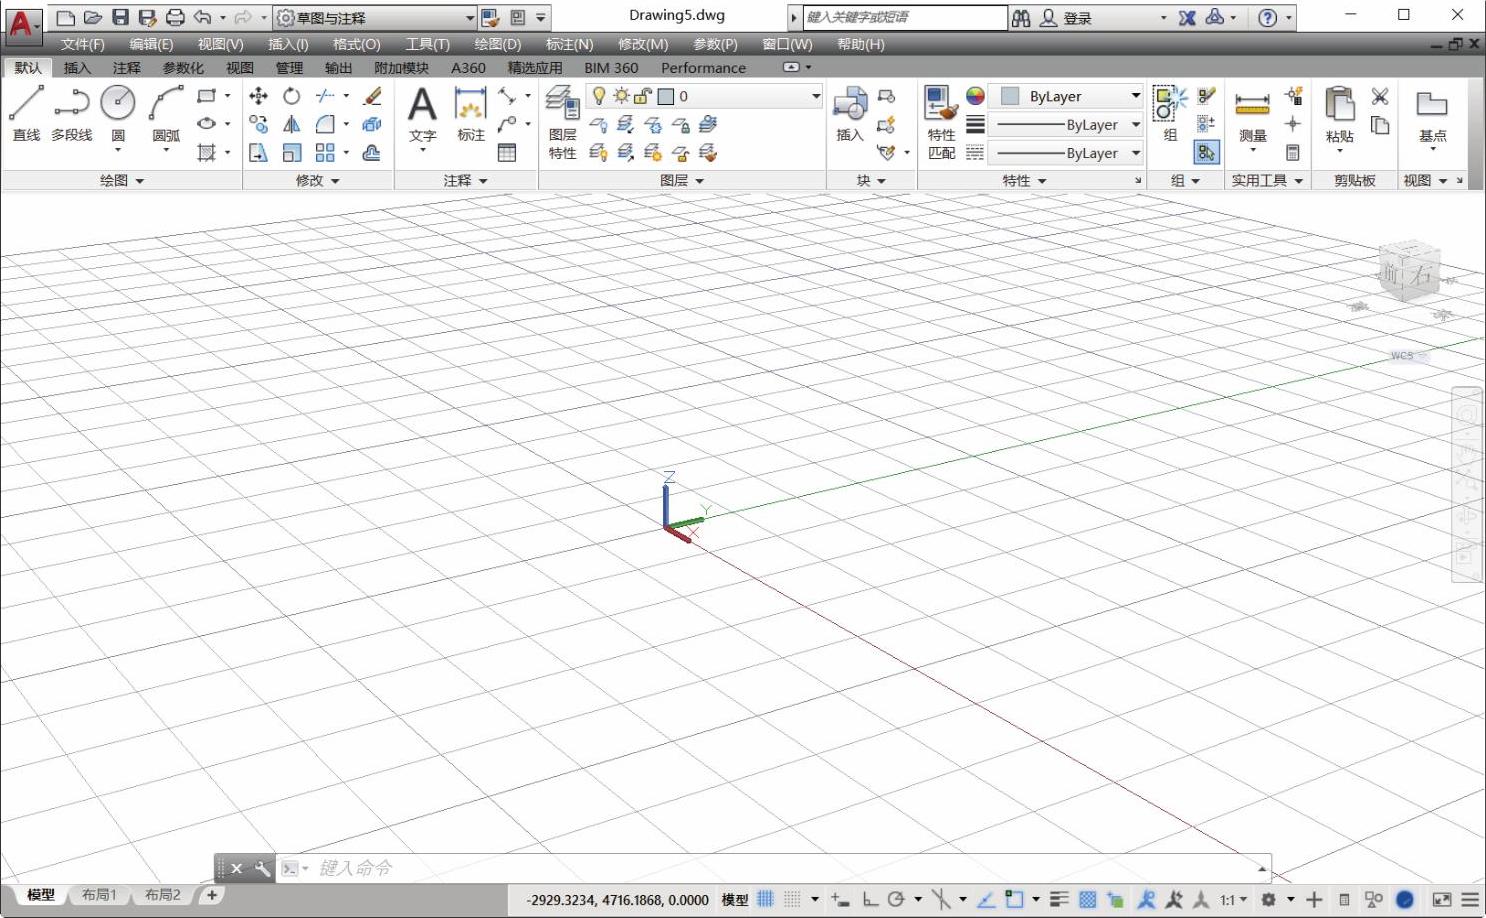Open the annotation scale 1:1 dropdown

tap(1233, 899)
